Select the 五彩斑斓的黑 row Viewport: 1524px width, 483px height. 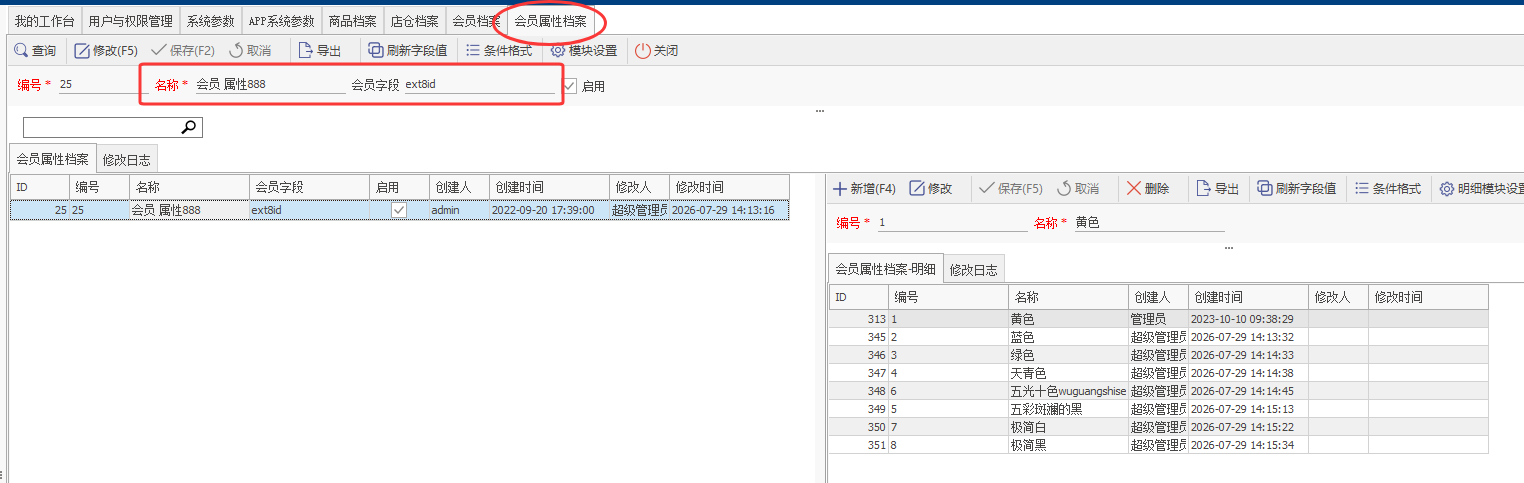pyautogui.click(x=1158, y=409)
